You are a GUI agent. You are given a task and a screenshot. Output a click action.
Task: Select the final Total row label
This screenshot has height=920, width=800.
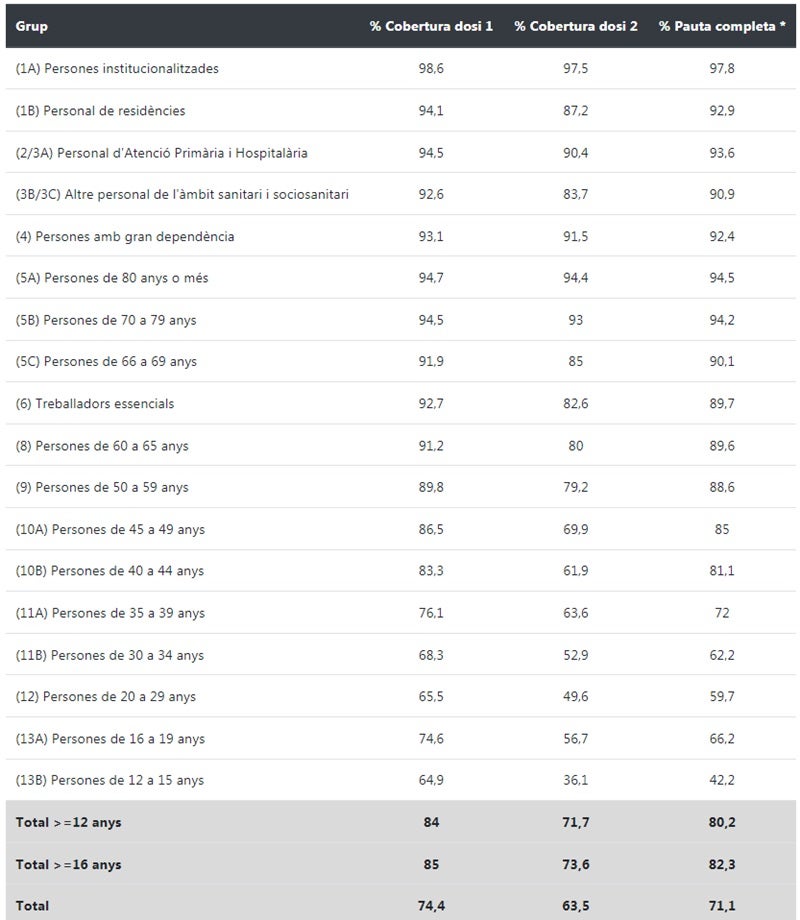[x=33, y=906]
